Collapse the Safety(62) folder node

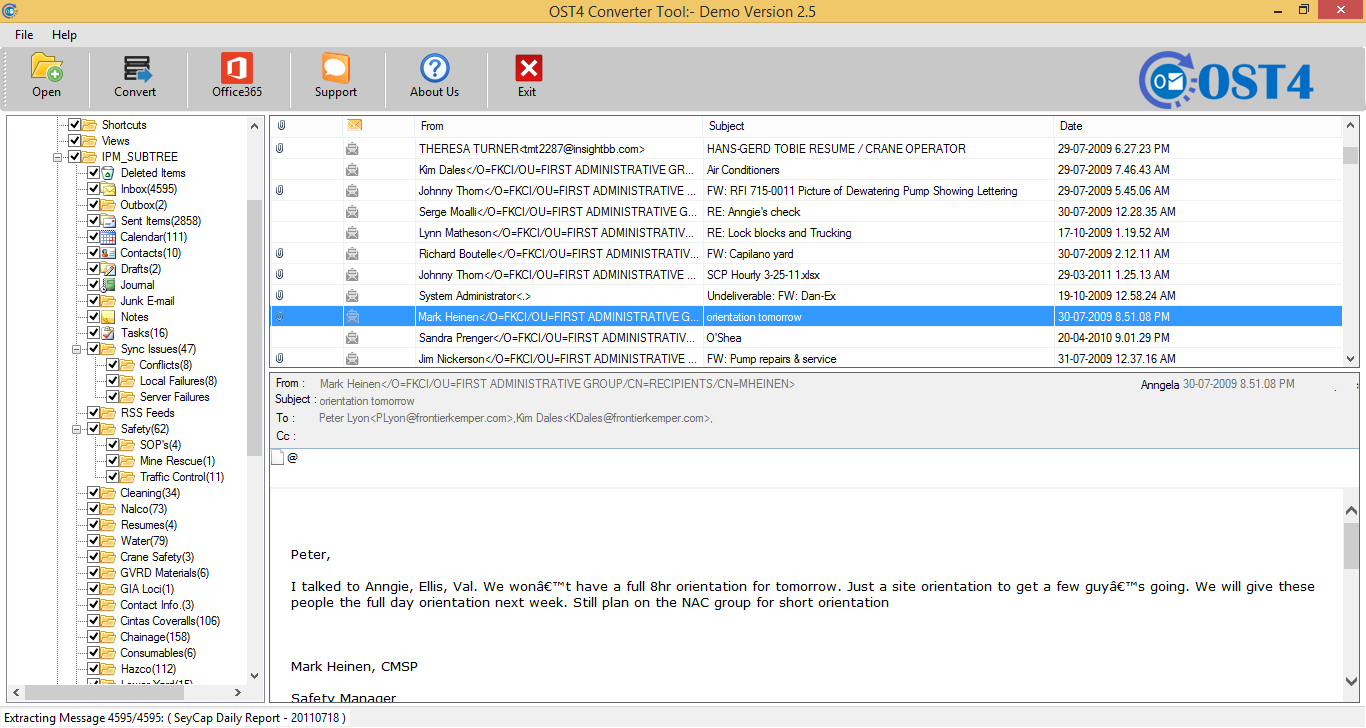coord(76,429)
